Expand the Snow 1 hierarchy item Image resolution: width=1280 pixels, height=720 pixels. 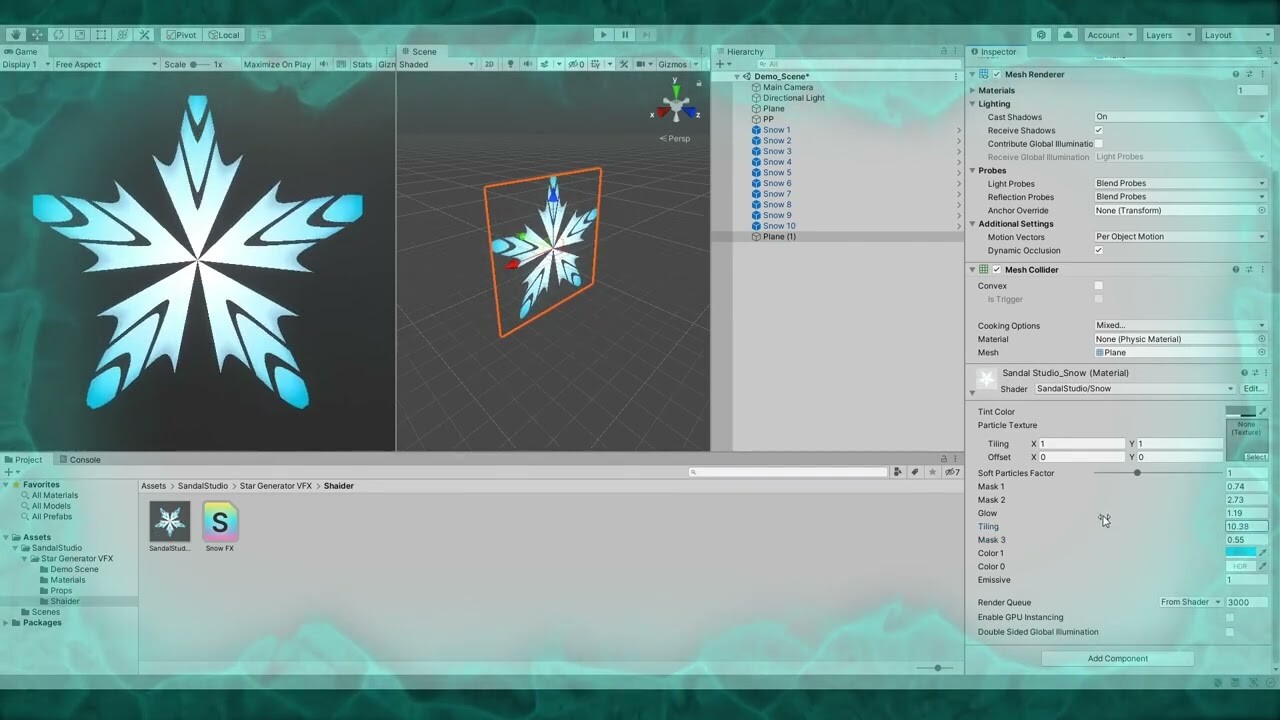957,129
